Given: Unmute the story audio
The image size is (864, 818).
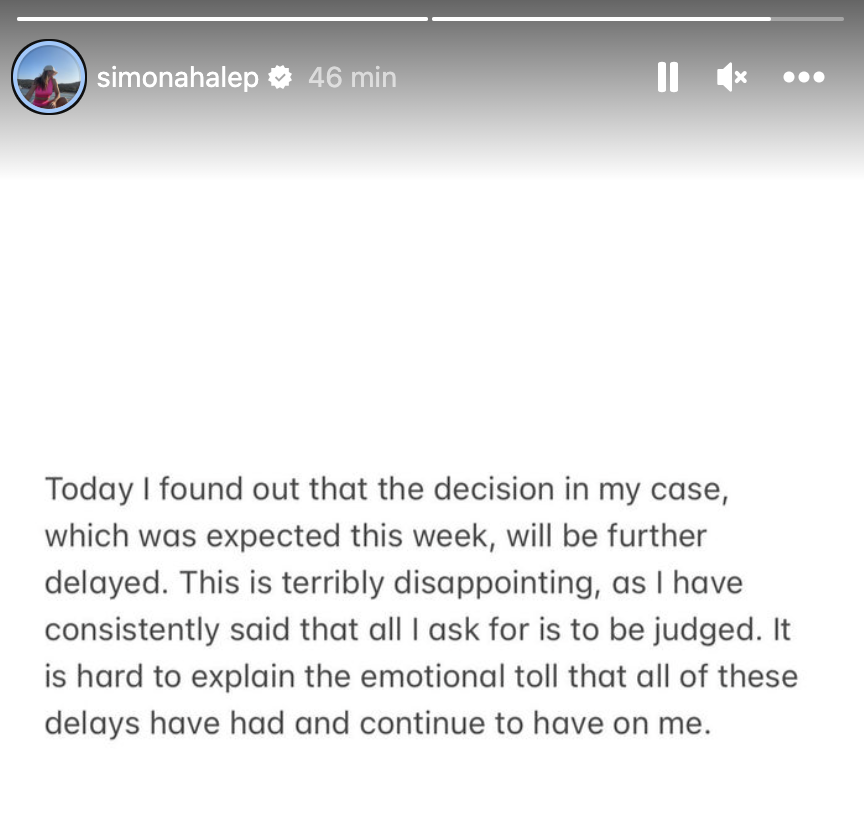Looking at the screenshot, I should (x=732, y=77).
